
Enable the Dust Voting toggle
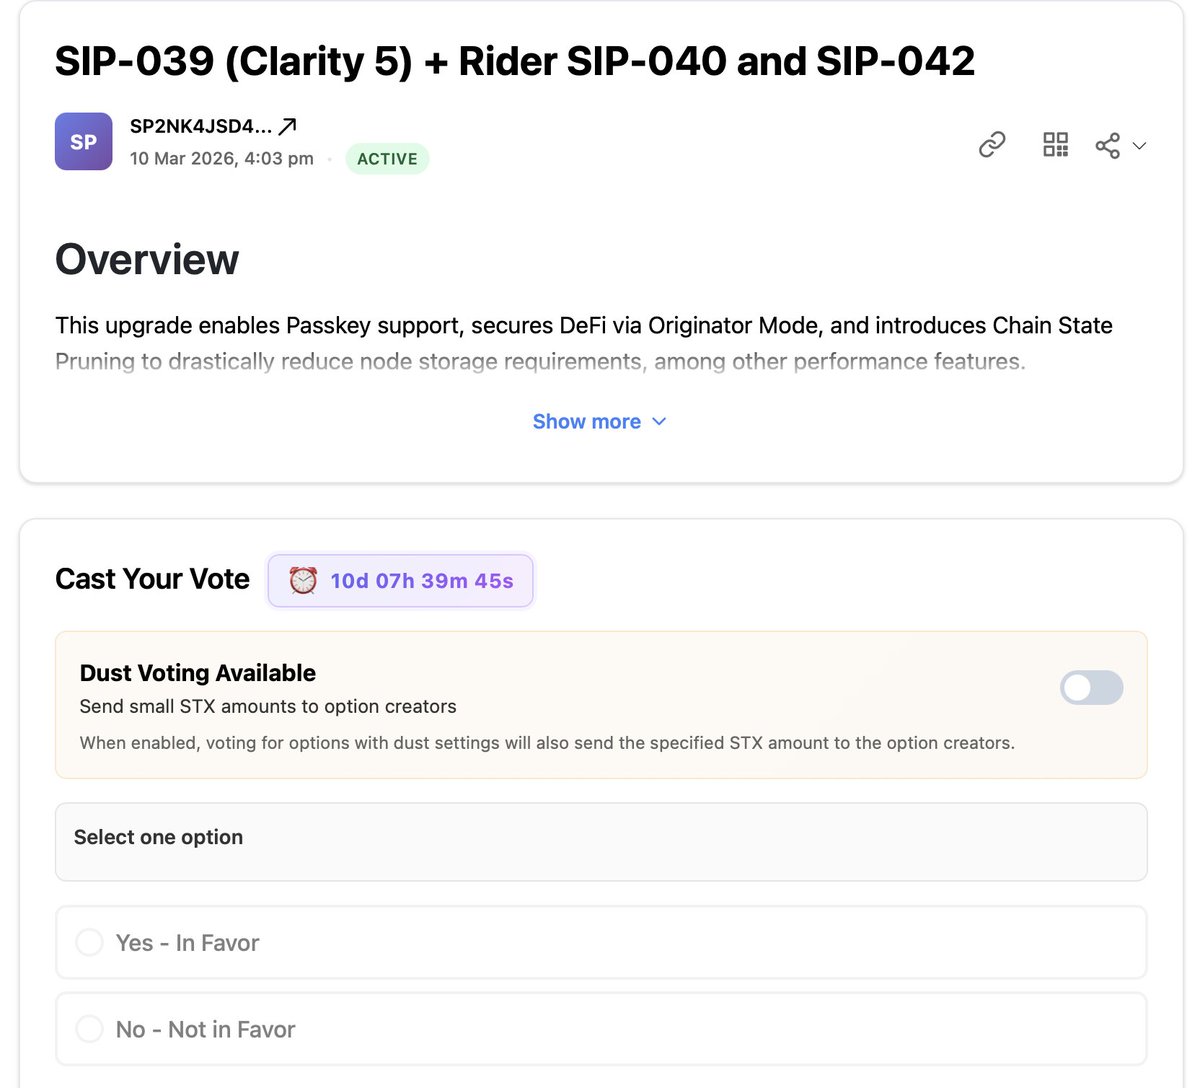point(1092,688)
